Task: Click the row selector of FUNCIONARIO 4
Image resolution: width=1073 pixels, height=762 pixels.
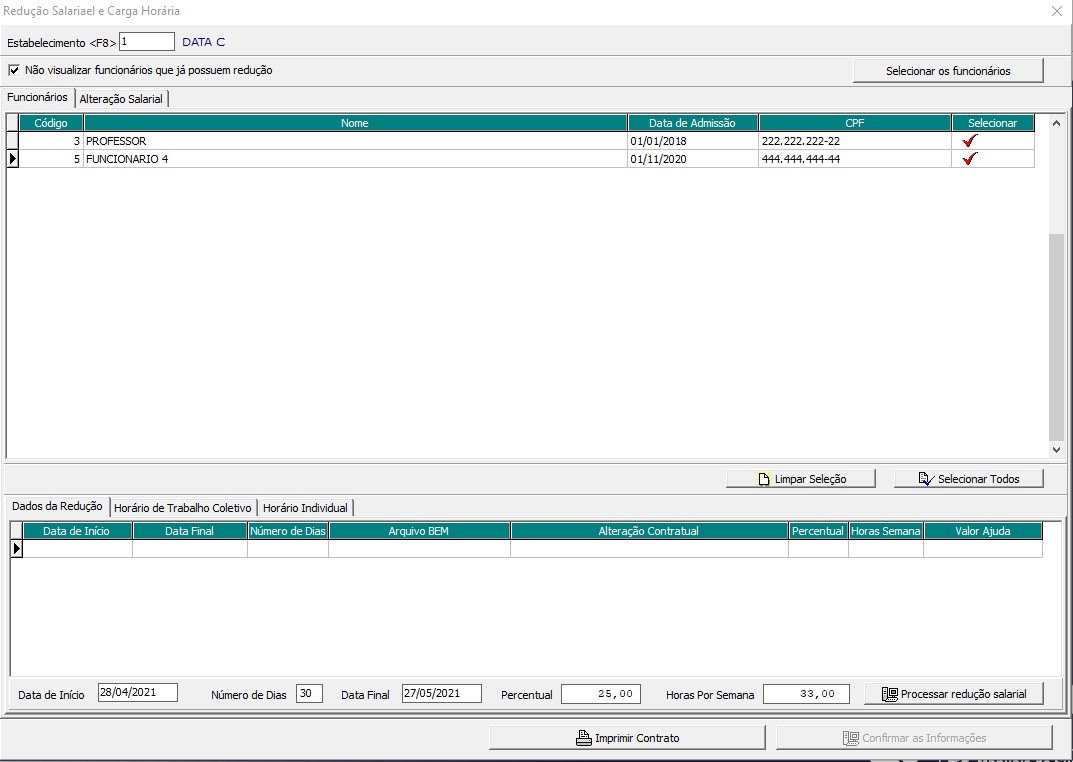Action: coord(12,159)
